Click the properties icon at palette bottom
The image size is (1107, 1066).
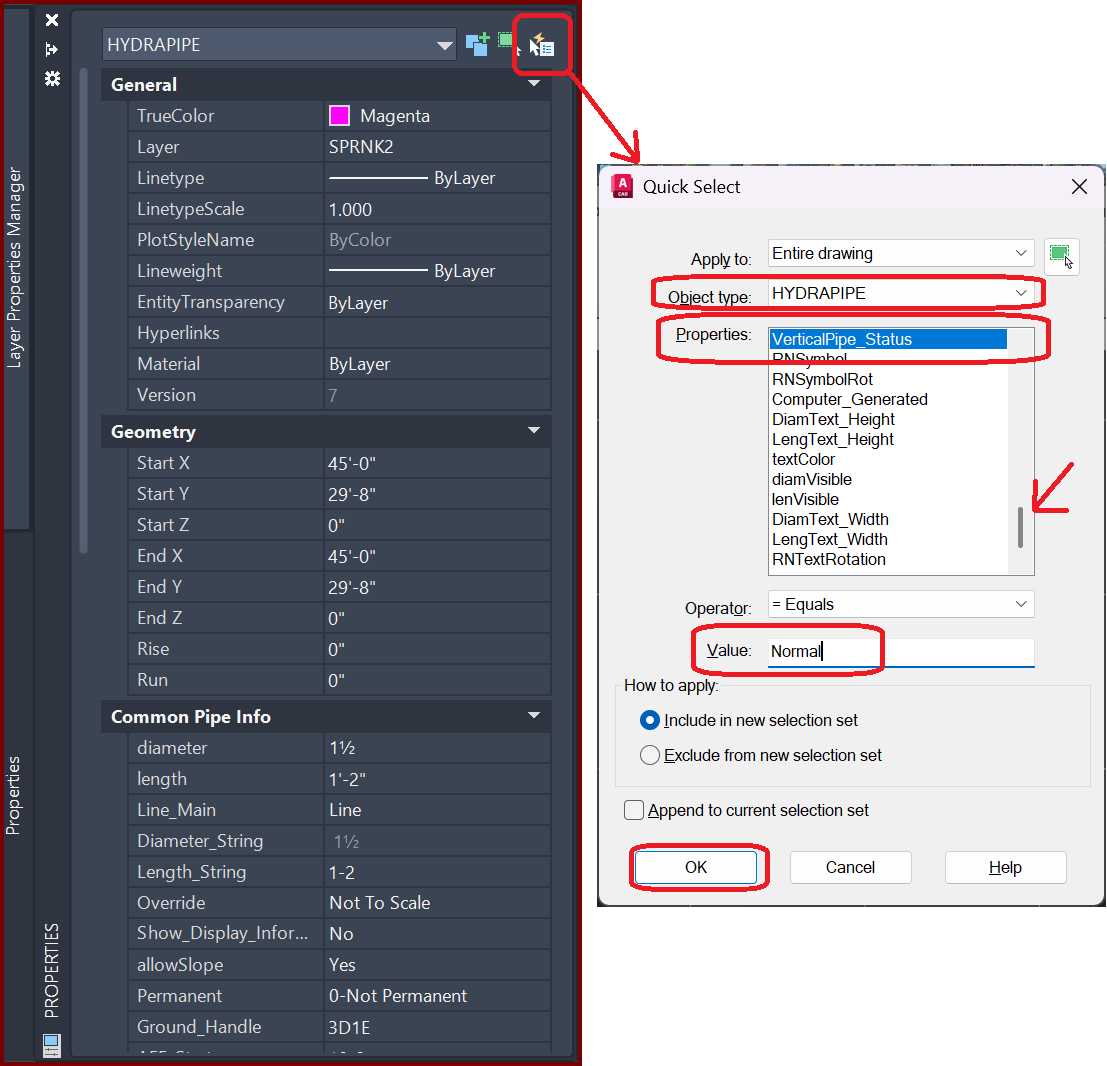(51, 1044)
